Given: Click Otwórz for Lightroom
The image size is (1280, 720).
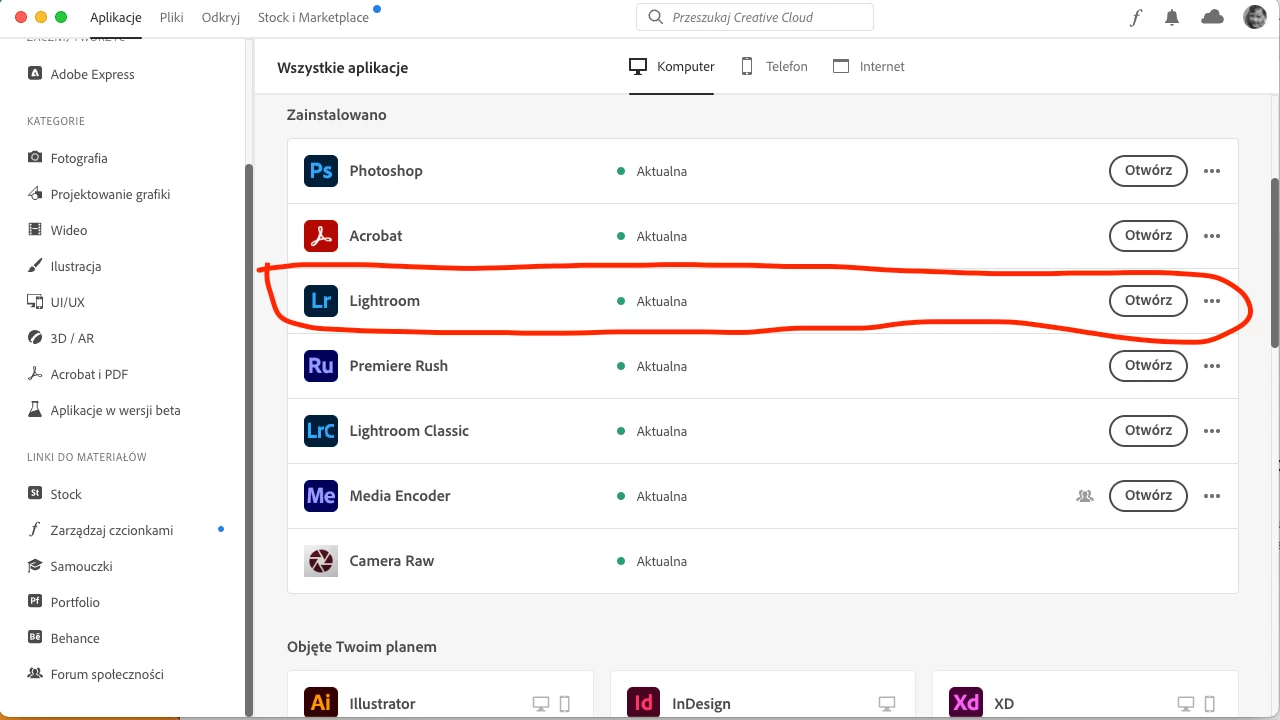Looking at the screenshot, I should (x=1148, y=300).
